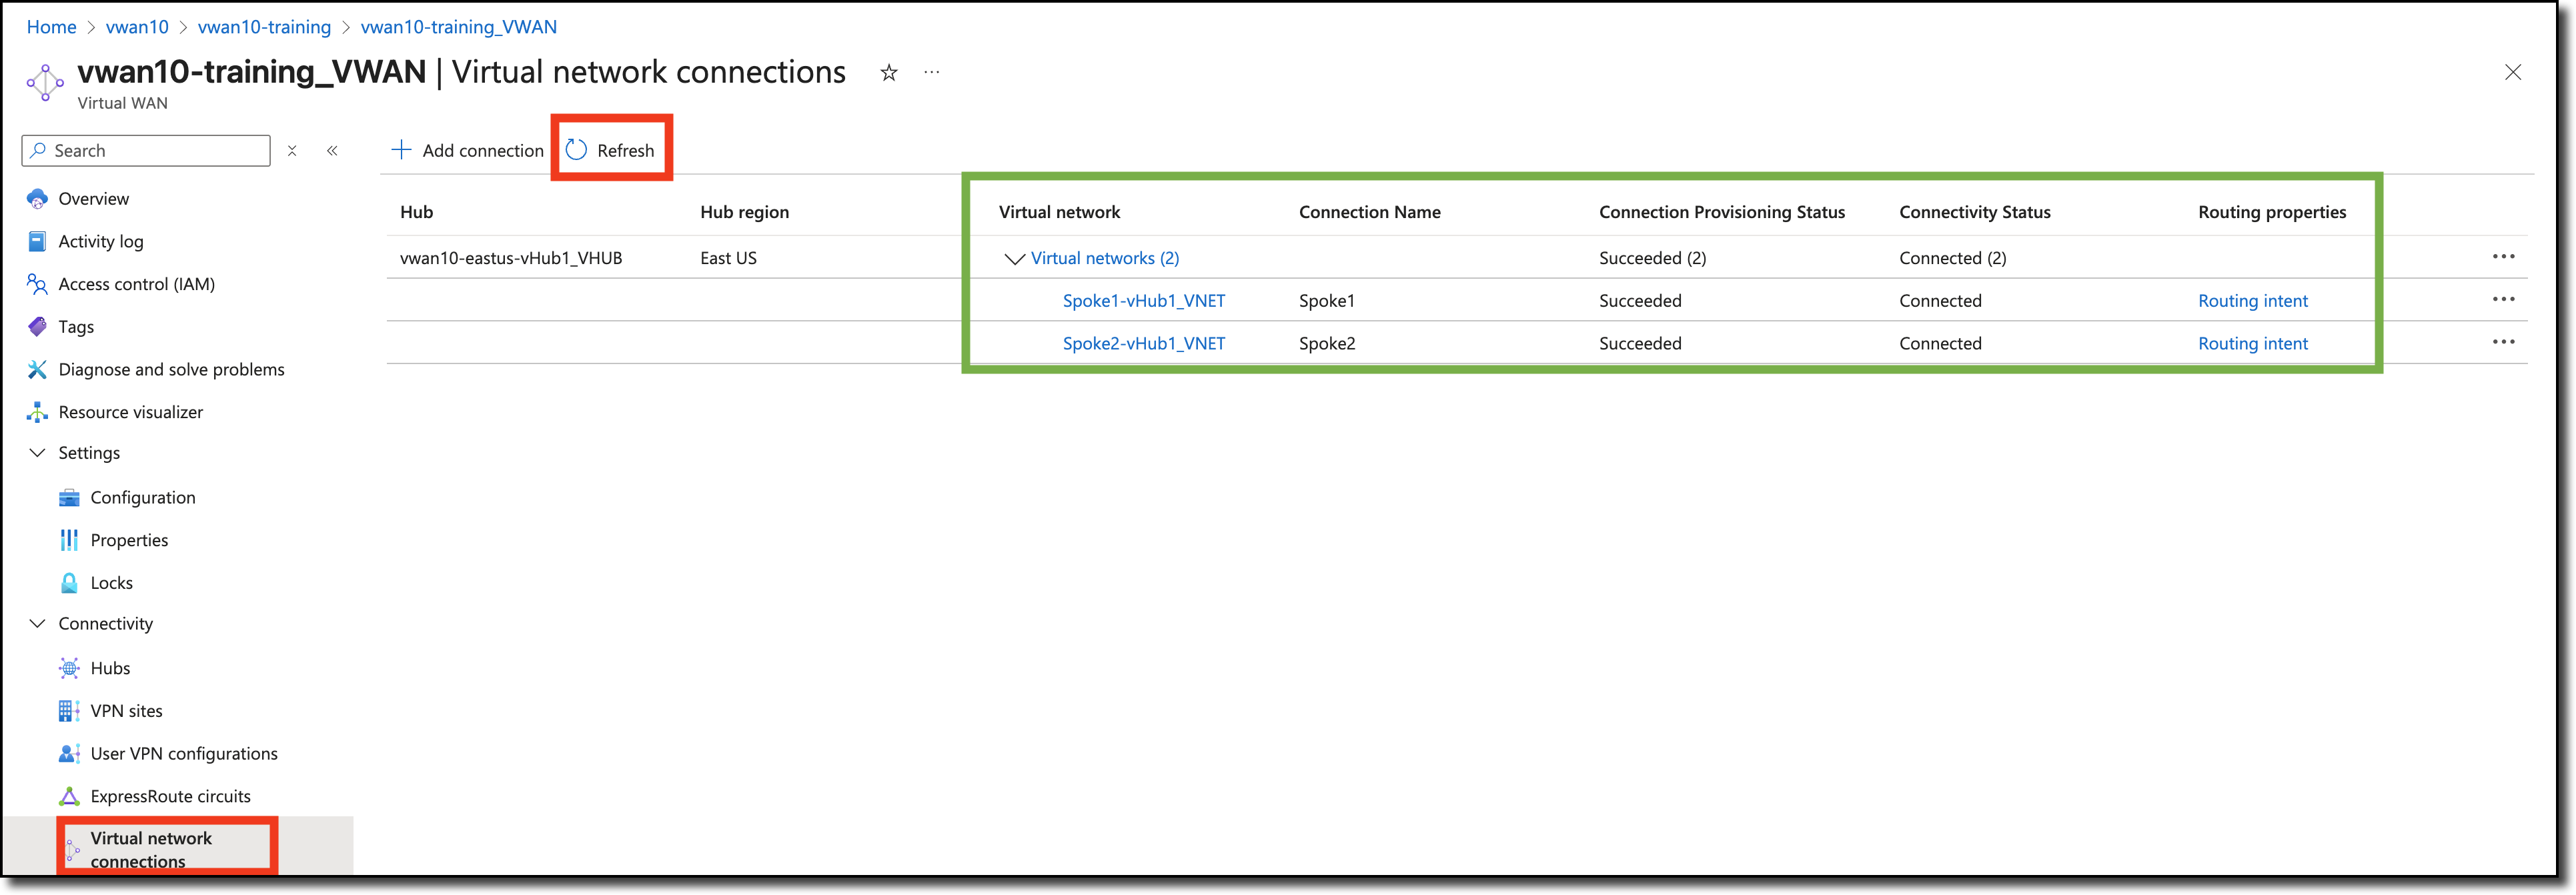Collapse the Settings section

click(37, 453)
